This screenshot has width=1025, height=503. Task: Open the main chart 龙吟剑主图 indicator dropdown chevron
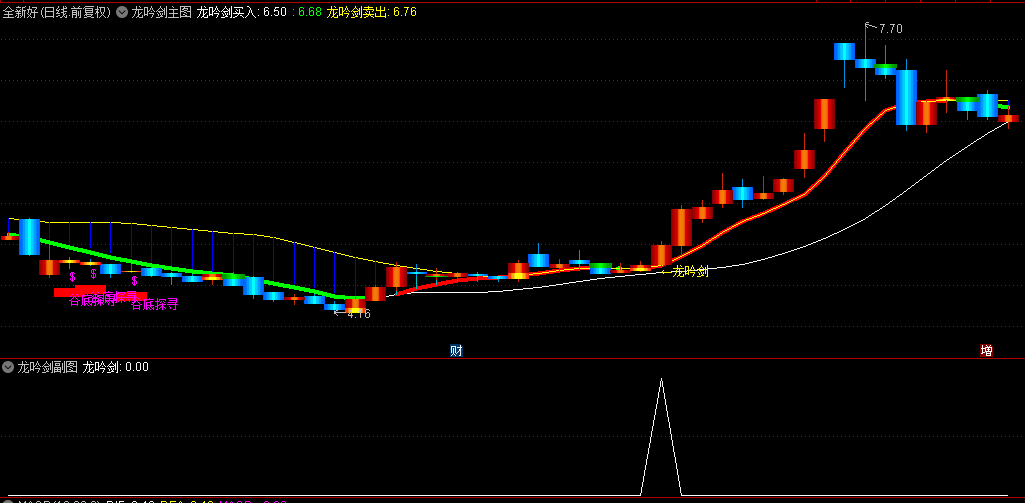point(122,12)
